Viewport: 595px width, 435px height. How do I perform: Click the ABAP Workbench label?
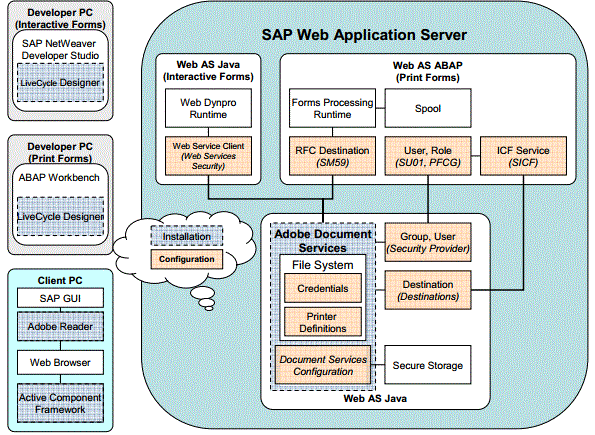(59, 178)
